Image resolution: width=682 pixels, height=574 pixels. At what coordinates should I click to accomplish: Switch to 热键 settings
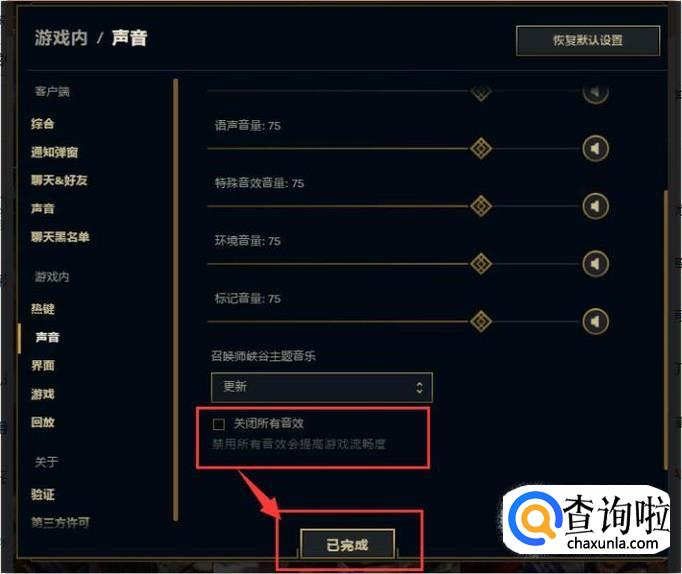pyautogui.click(x=43, y=309)
